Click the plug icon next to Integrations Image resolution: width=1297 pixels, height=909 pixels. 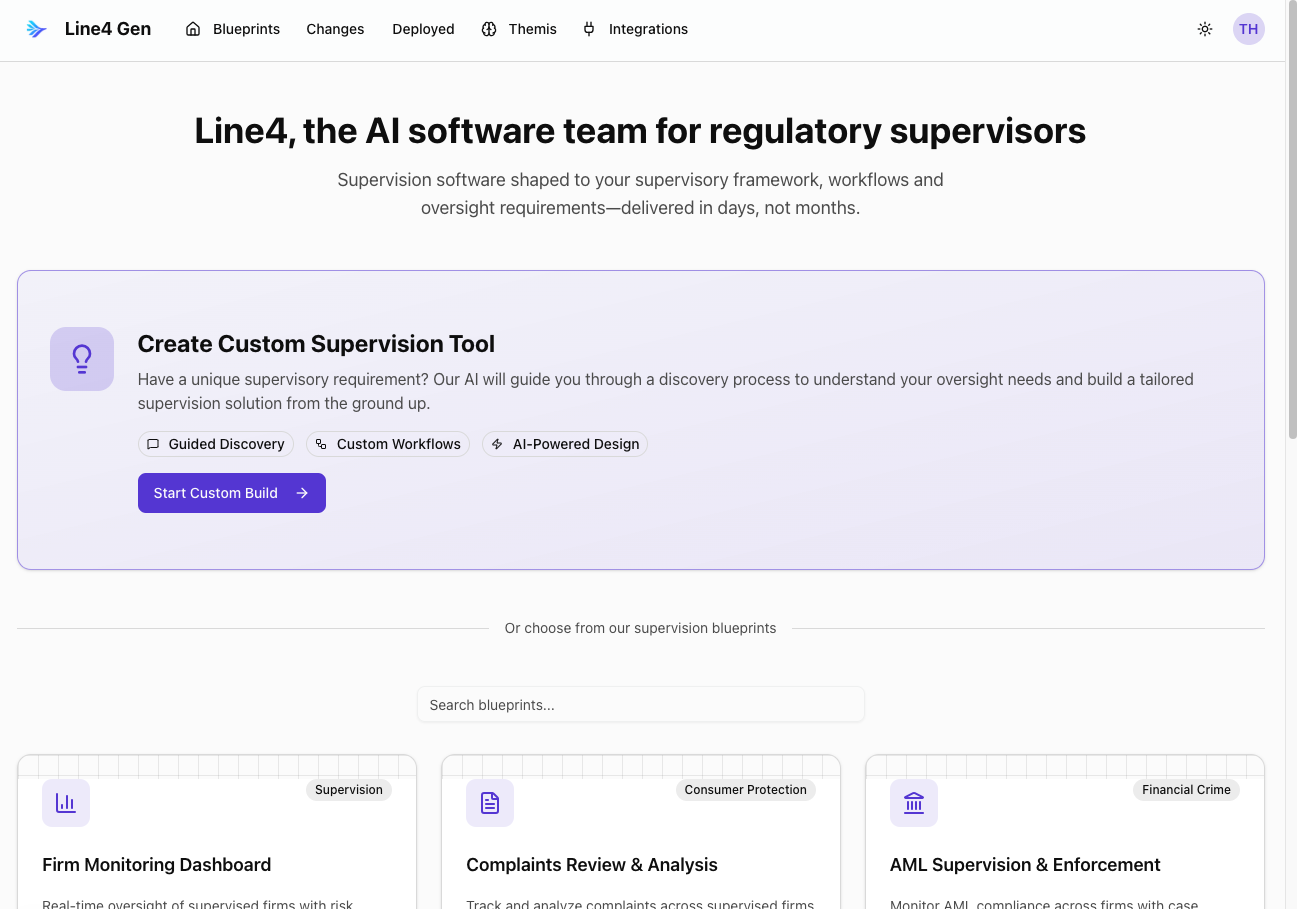tap(588, 29)
